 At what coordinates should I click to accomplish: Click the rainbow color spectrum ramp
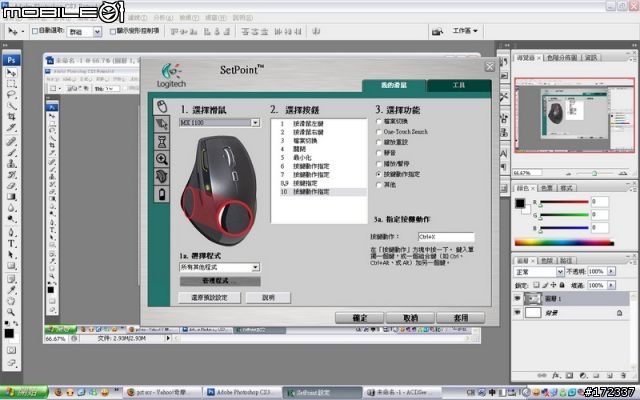(x=564, y=243)
